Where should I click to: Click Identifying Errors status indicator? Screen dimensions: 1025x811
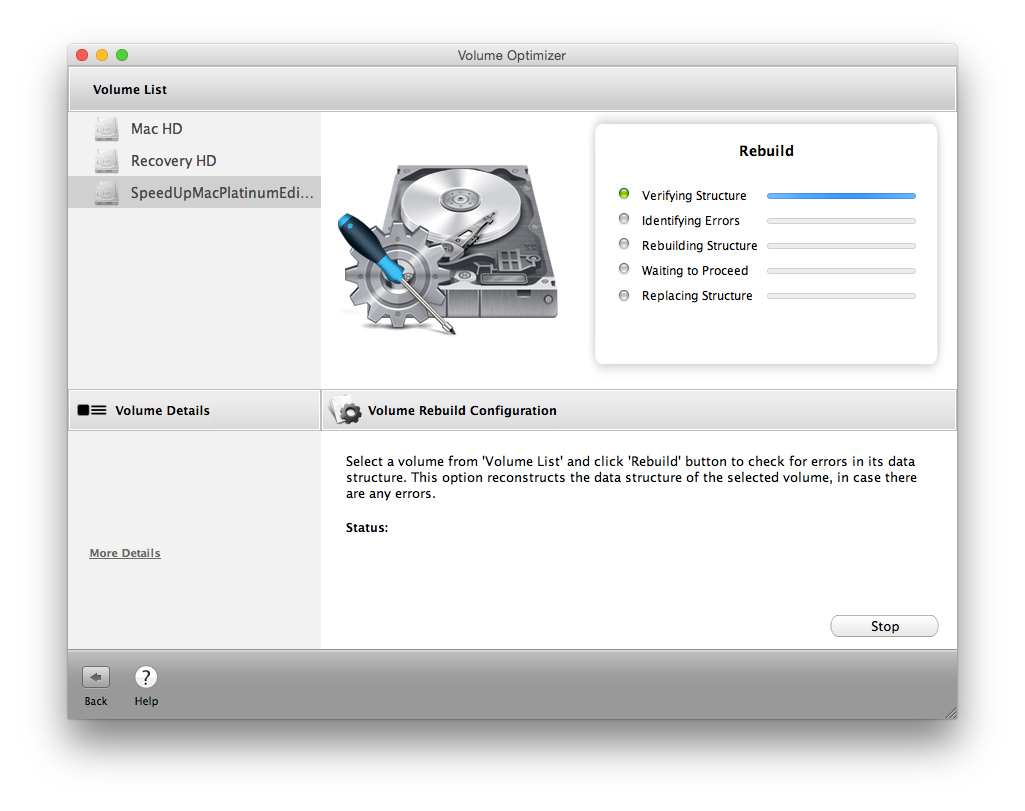click(624, 219)
